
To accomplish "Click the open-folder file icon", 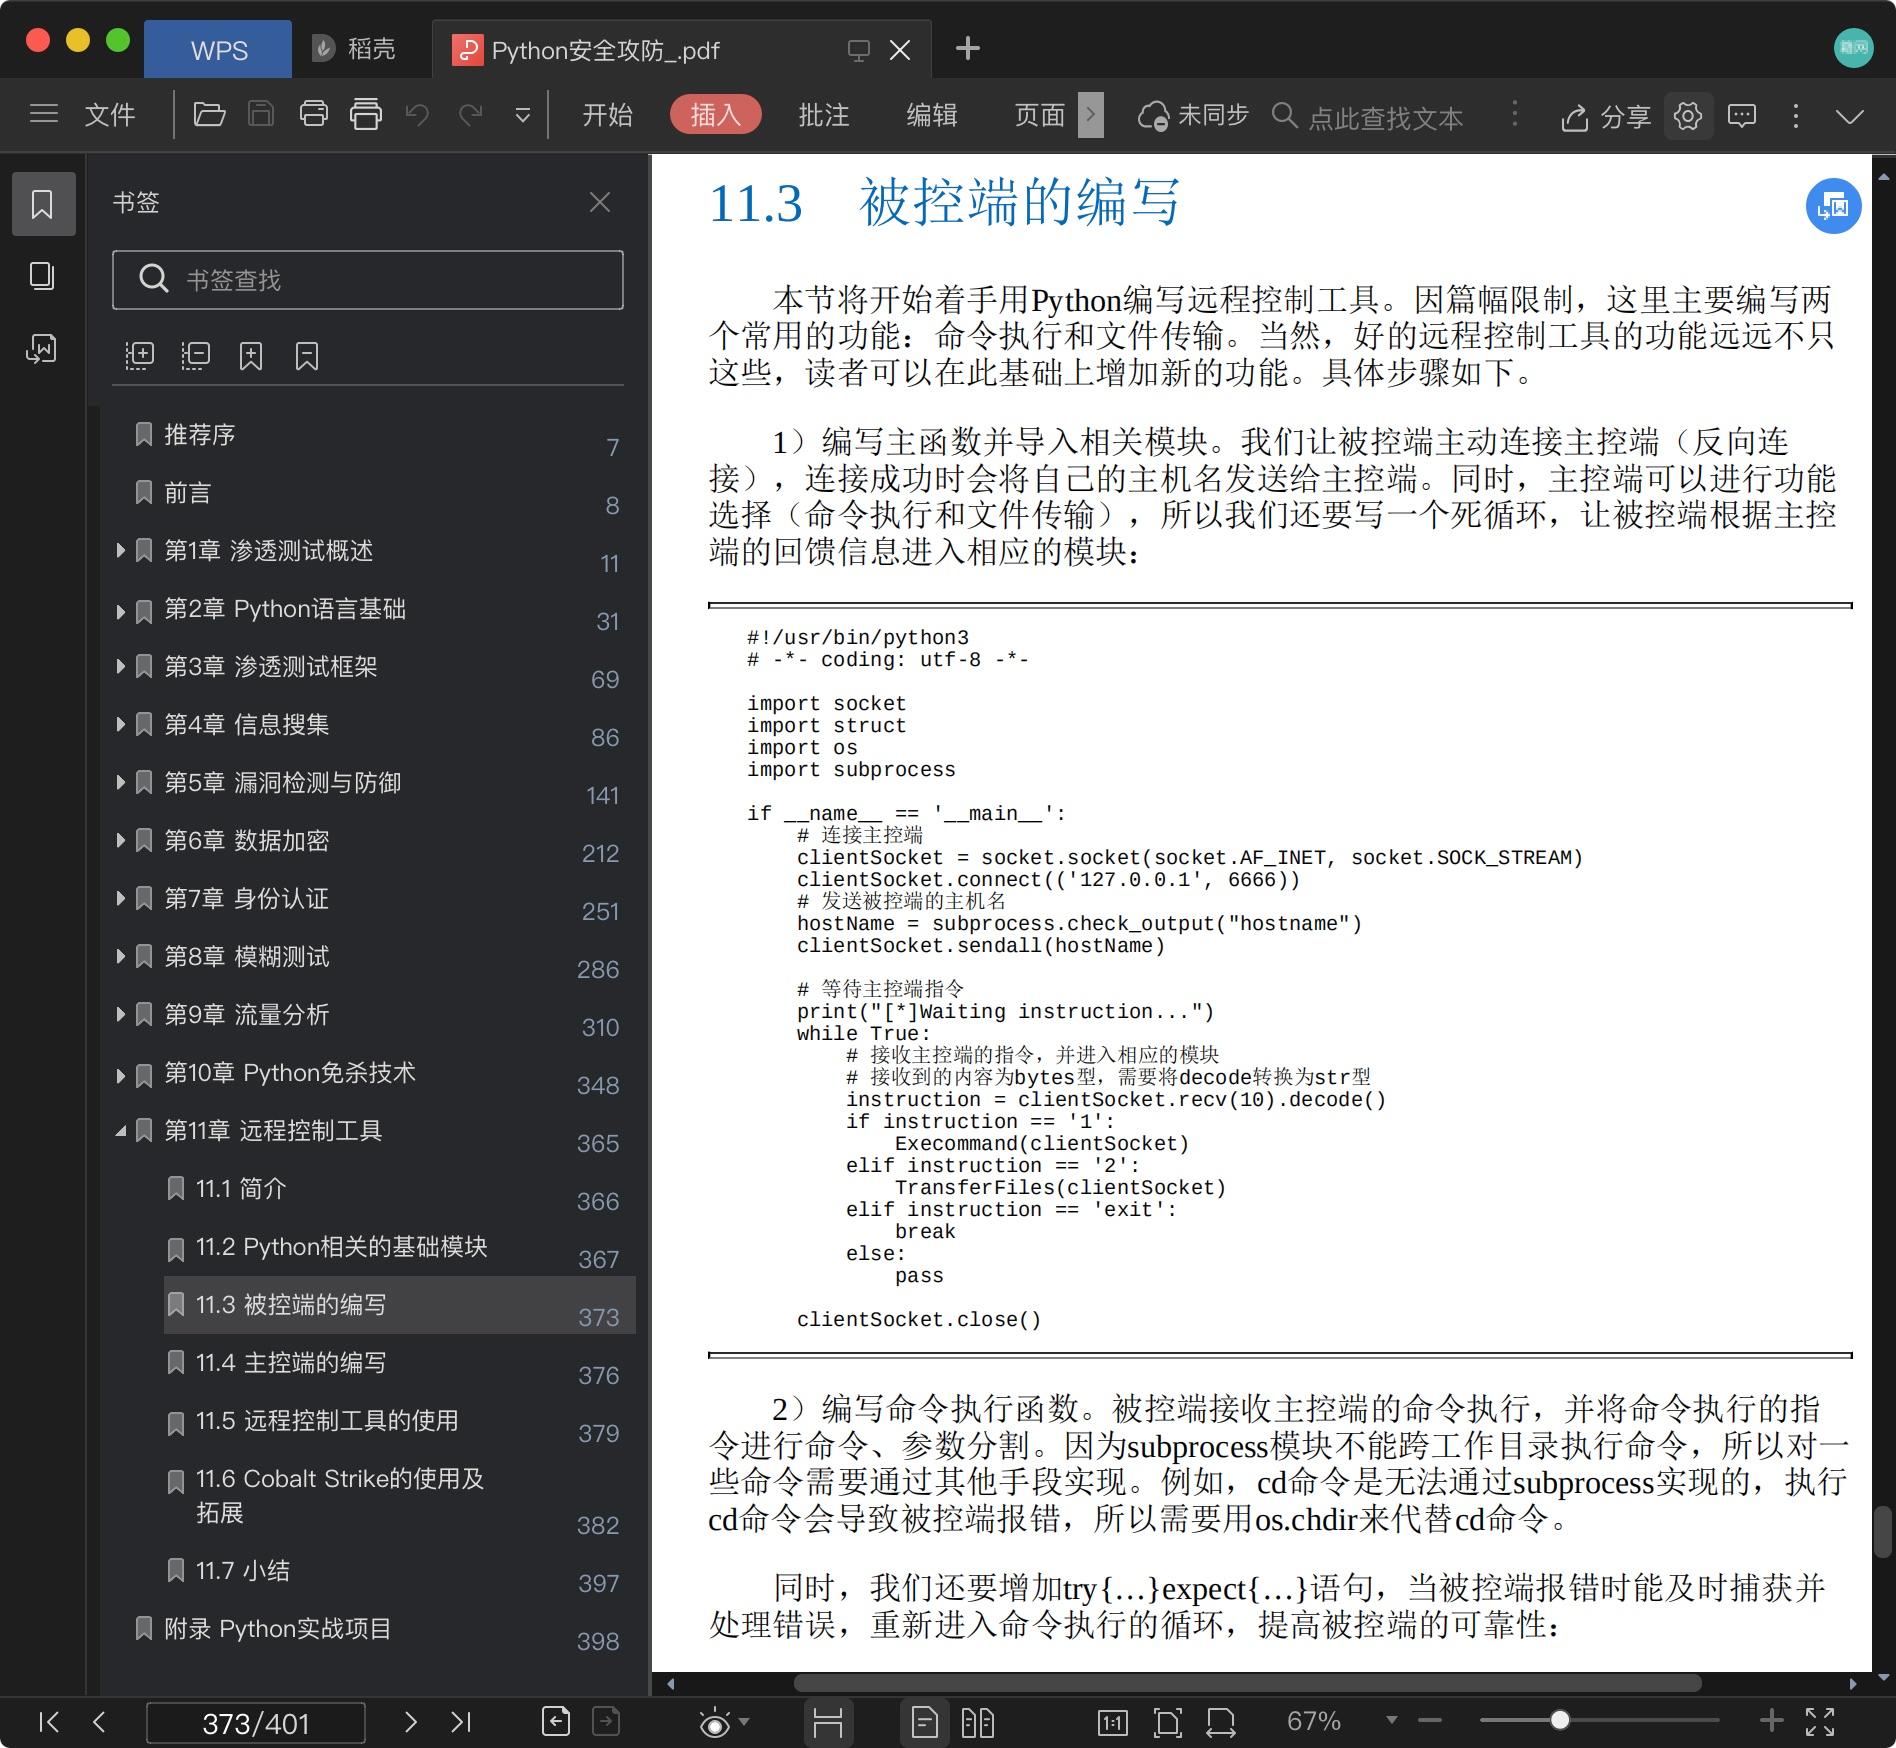I will click(209, 114).
